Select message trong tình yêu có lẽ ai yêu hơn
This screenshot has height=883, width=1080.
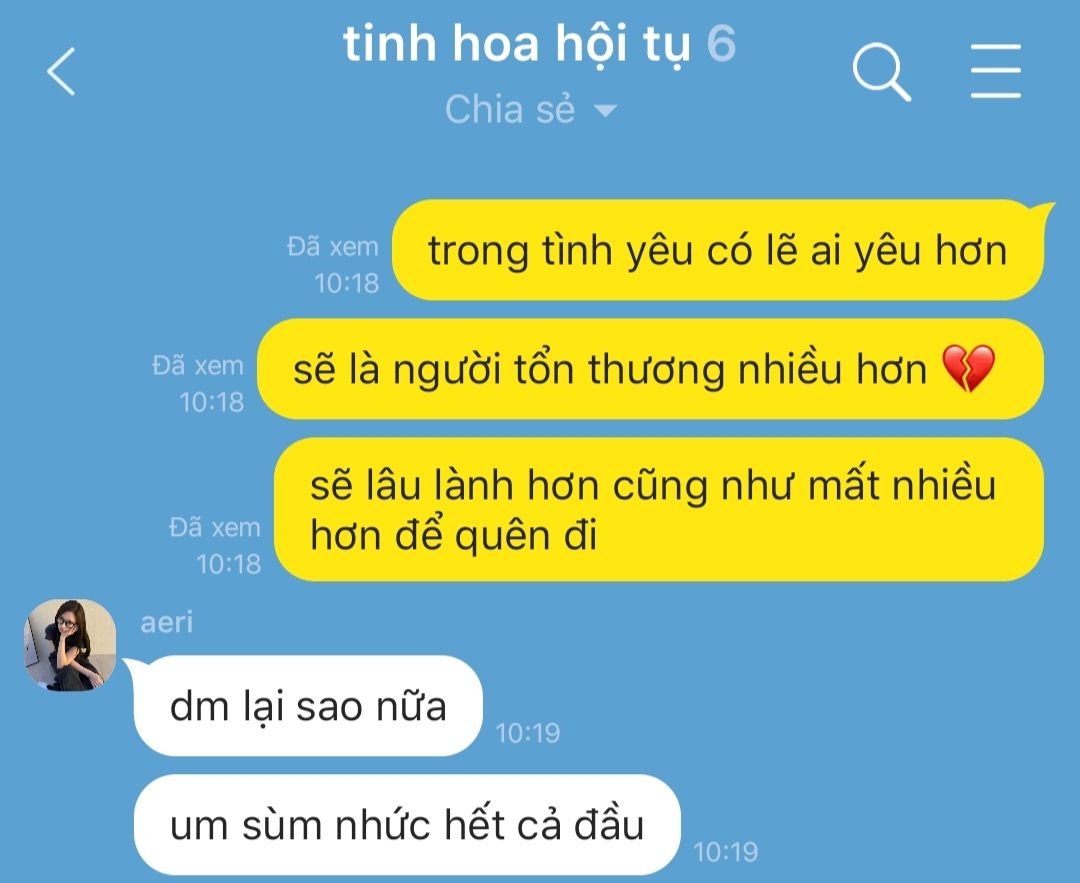(x=718, y=250)
